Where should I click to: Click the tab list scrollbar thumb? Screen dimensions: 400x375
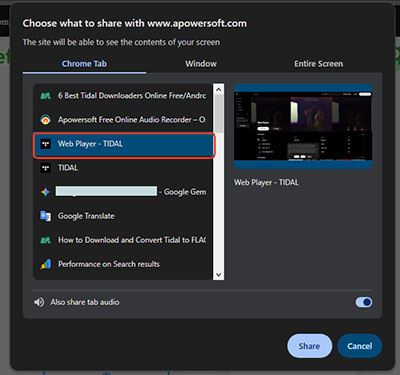[219, 114]
